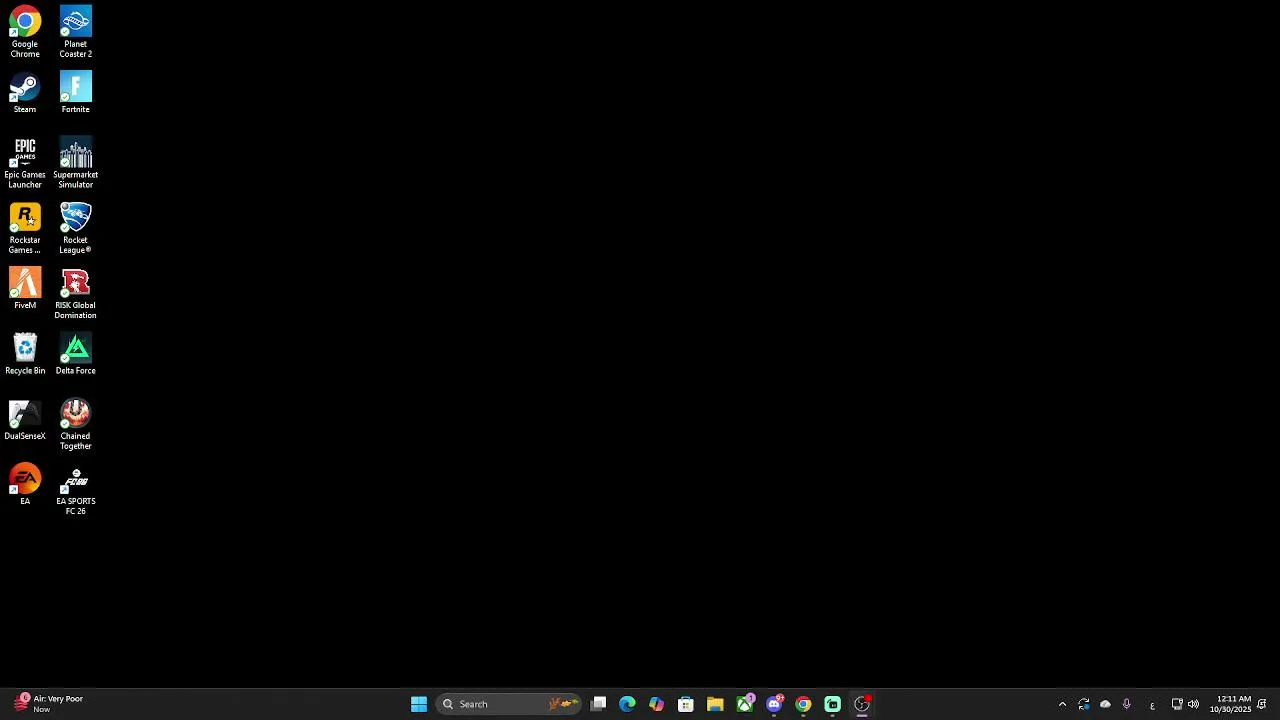Expand the hidden system tray icons chevron
Screen dimensions: 1280x720
pyautogui.click(x=1062, y=704)
